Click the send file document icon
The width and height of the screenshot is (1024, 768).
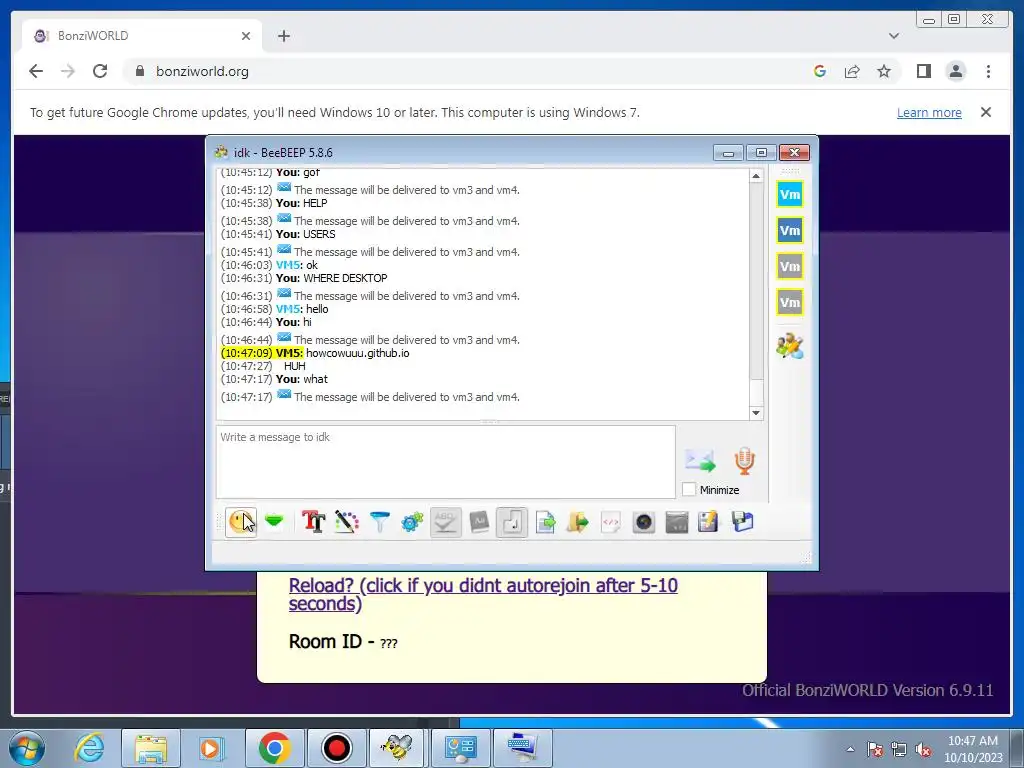tap(545, 522)
